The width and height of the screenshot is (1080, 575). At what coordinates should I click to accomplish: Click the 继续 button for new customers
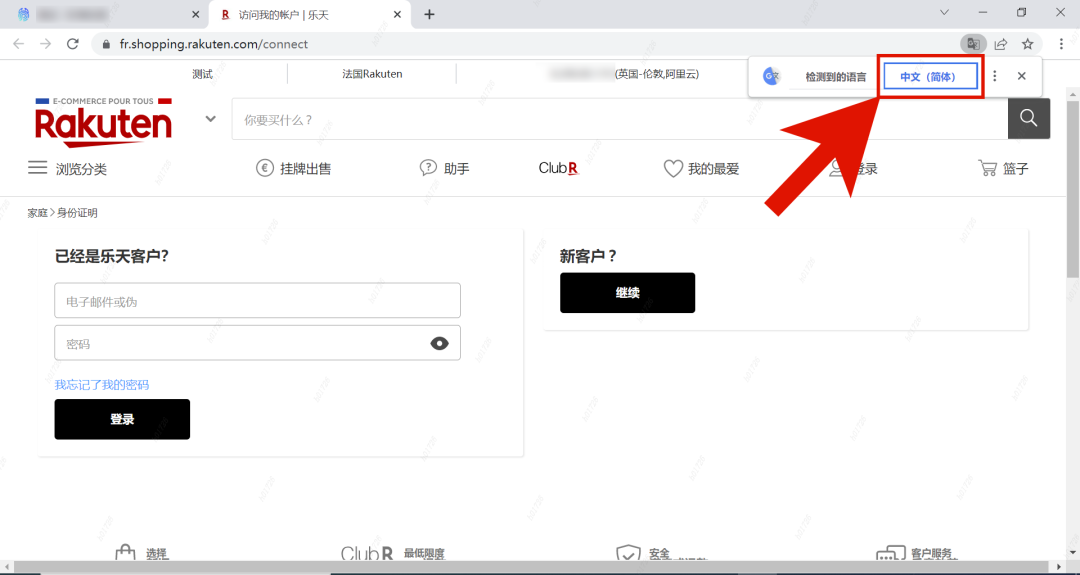(x=627, y=293)
